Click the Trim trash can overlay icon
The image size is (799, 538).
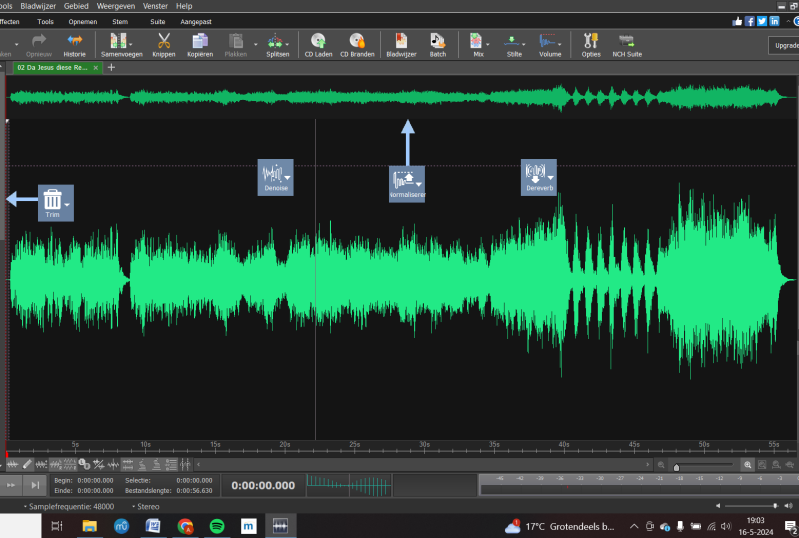(53, 201)
